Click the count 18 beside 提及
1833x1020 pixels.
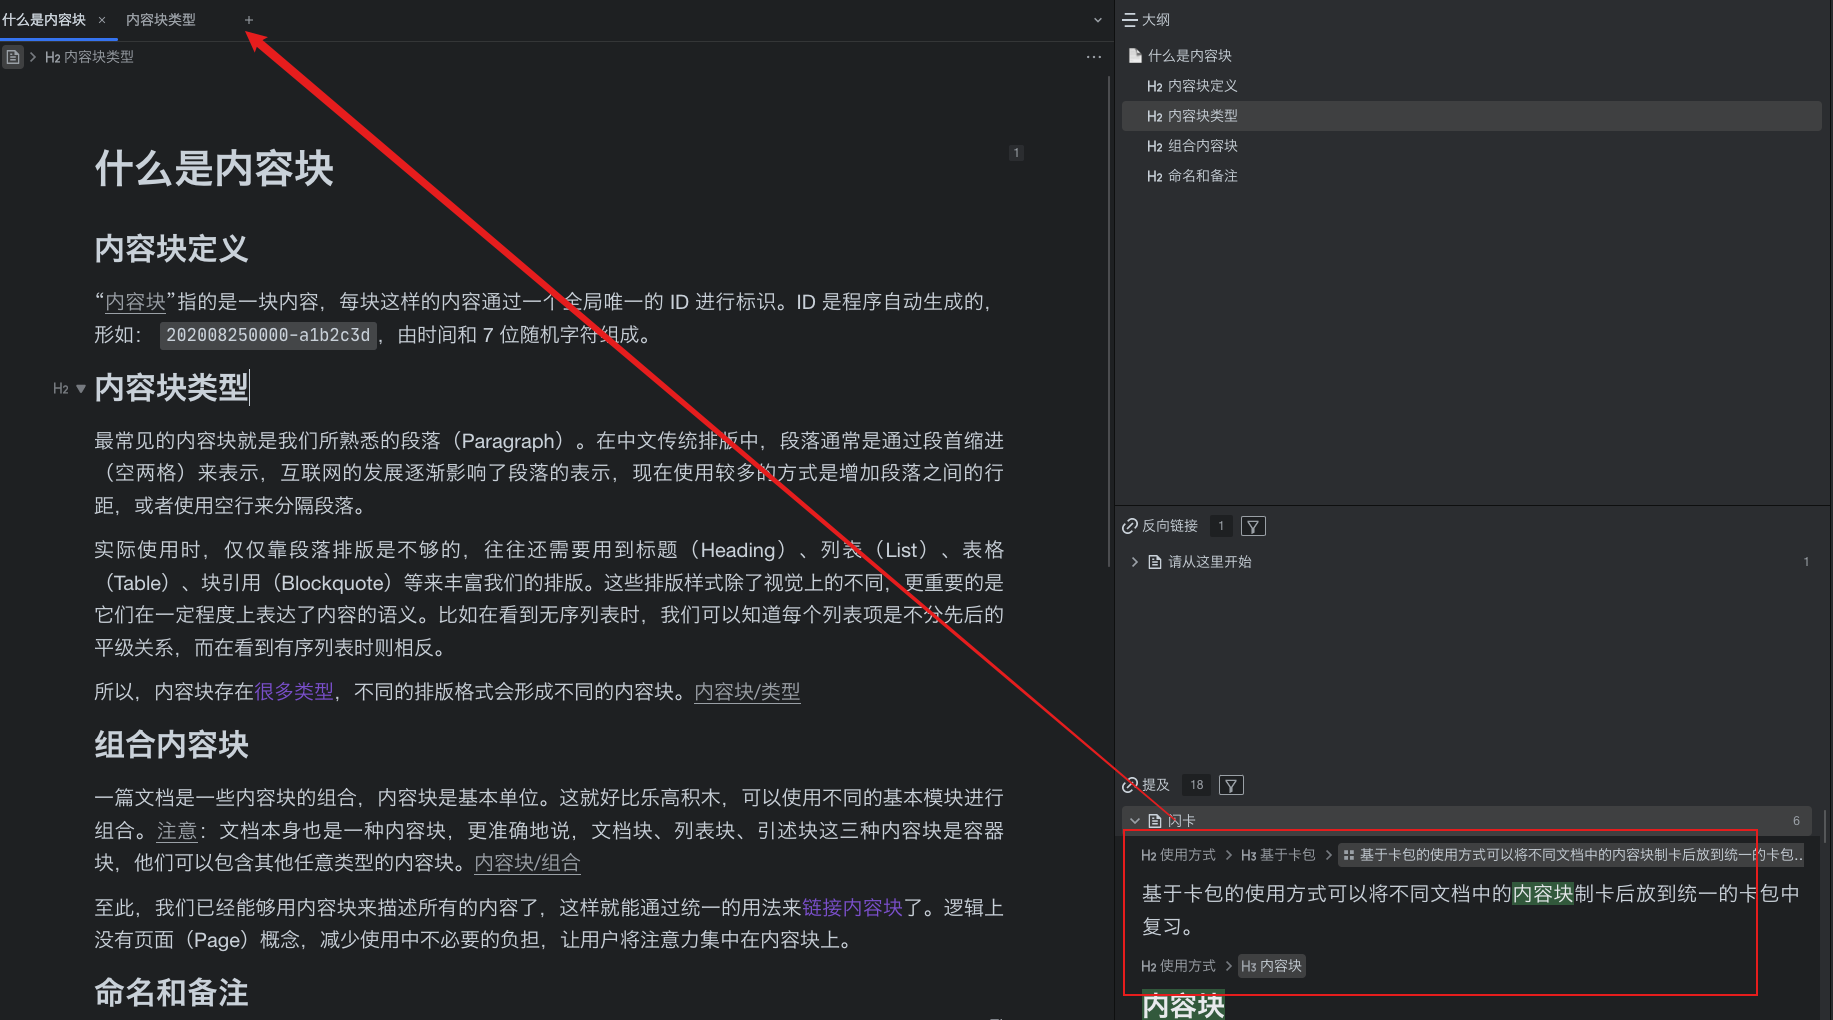pos(1197,785)
